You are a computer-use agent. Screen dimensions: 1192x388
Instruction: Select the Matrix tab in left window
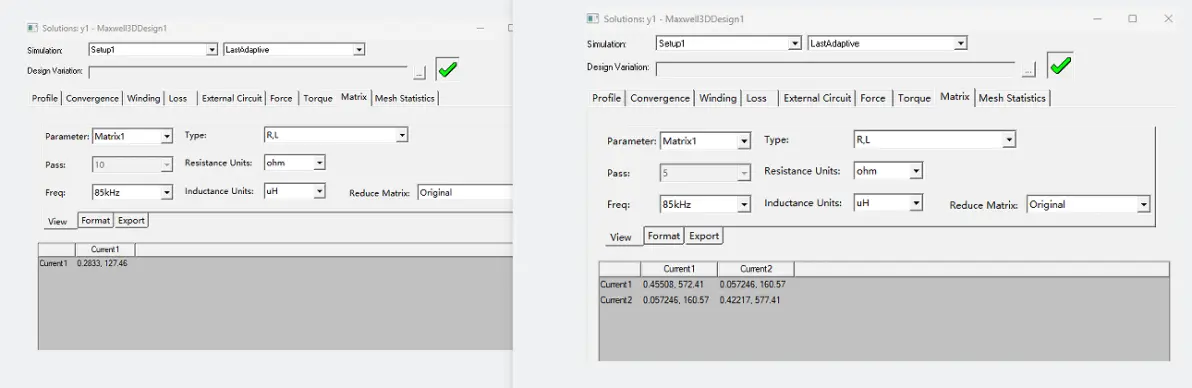click(x=354, y=97)
